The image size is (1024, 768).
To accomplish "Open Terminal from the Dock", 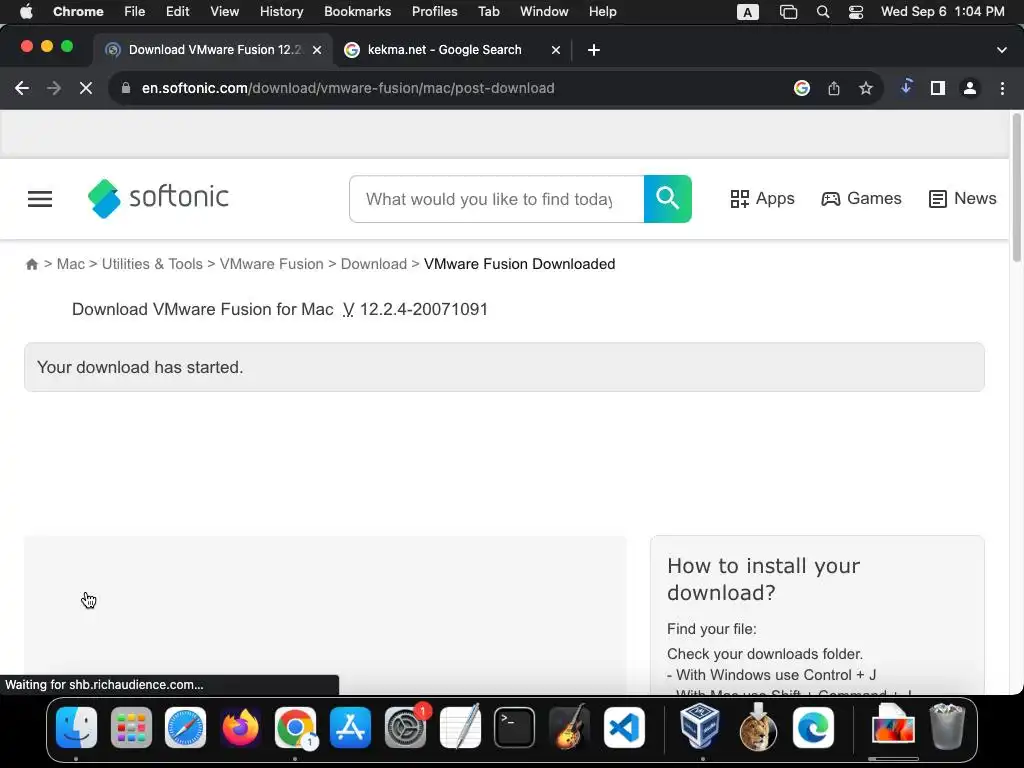I will coord(514,728).
